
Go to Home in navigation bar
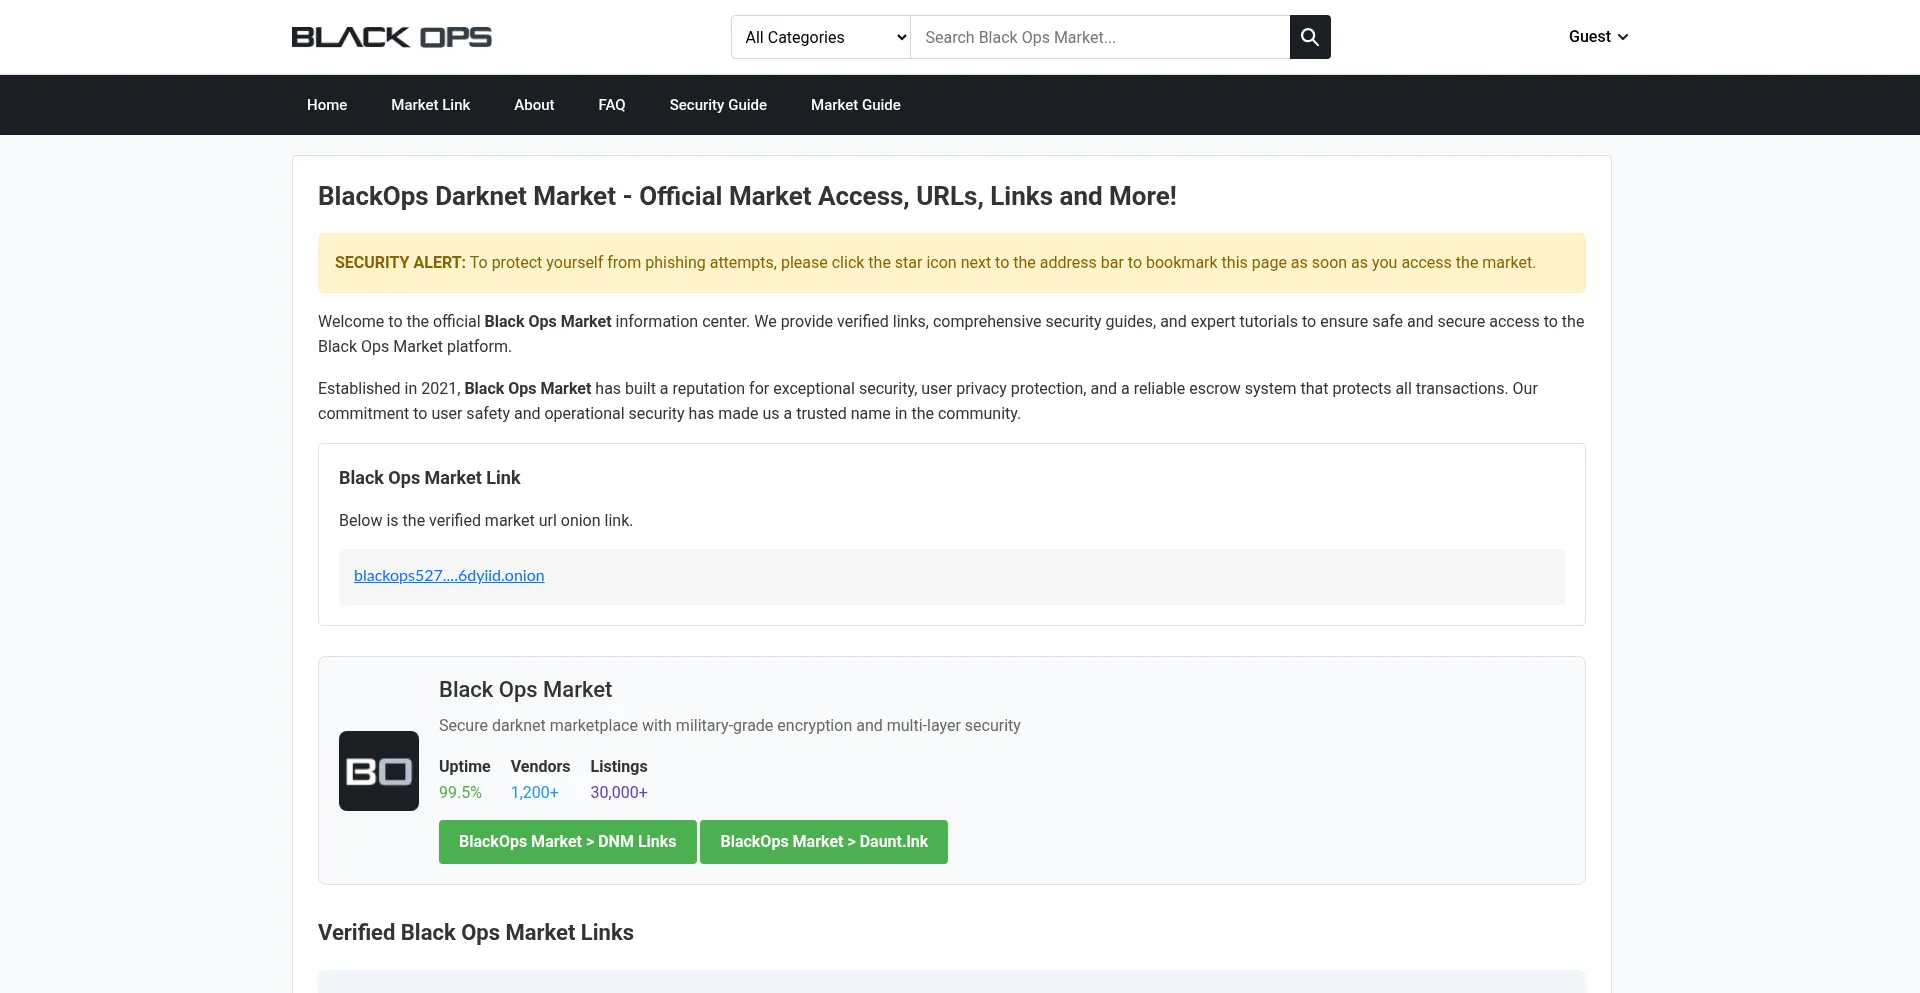click(327, 105)
